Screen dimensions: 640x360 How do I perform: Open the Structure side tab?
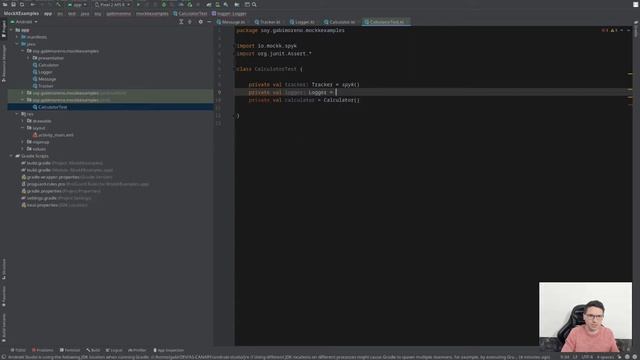(4, 269)
